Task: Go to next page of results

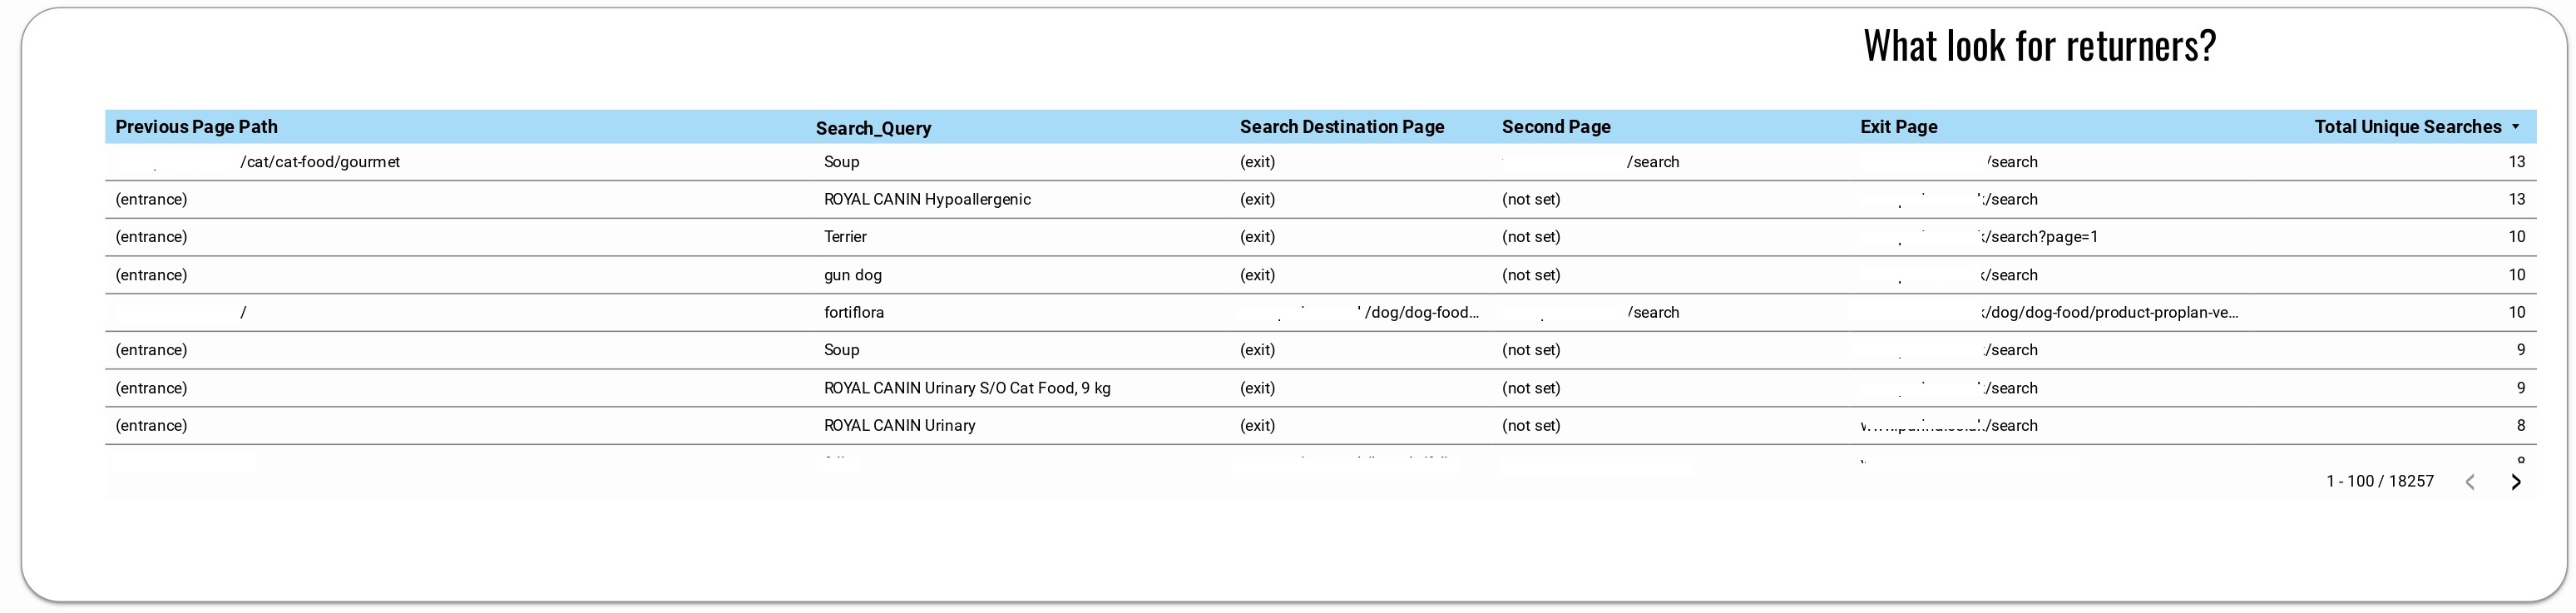Action: coord(2516,482)
